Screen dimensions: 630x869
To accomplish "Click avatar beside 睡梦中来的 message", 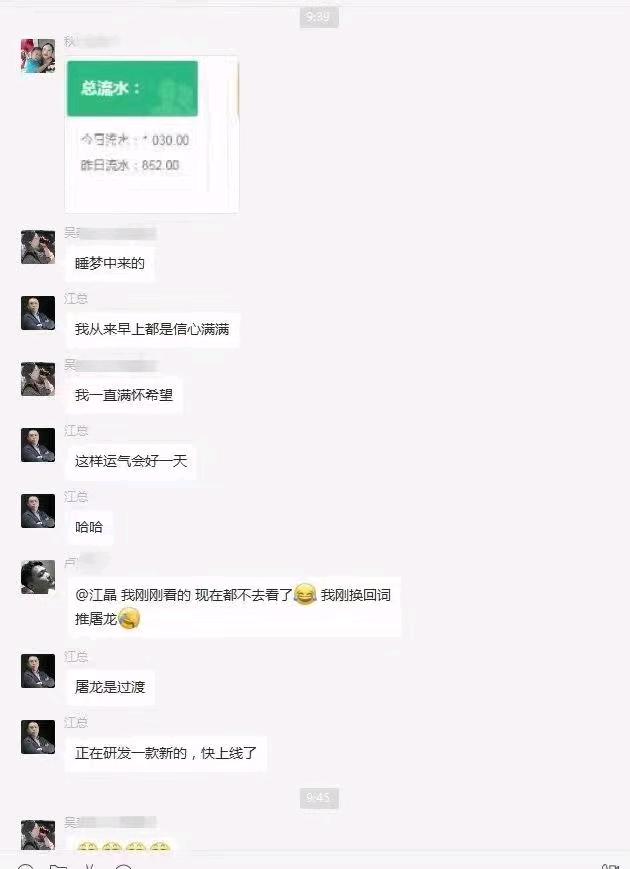I will coord(38,247).
